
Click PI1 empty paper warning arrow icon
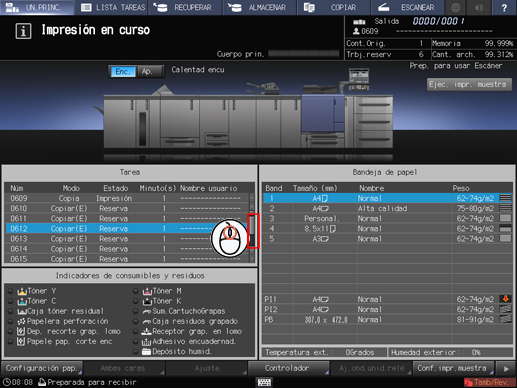coord(505,299)
